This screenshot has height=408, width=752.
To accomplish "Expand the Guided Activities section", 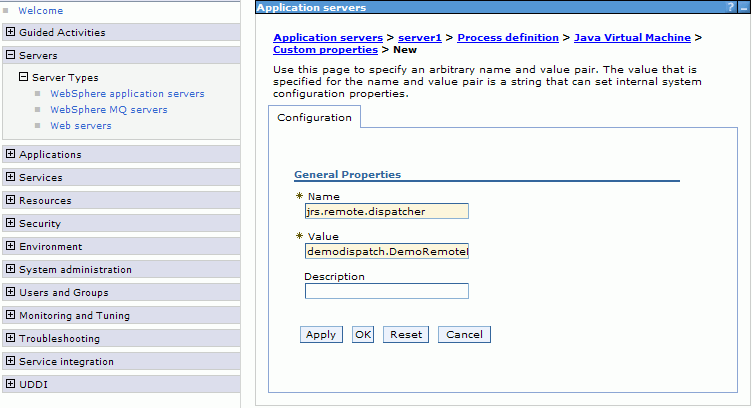I will pyautogui.click(x=11, y=33).
